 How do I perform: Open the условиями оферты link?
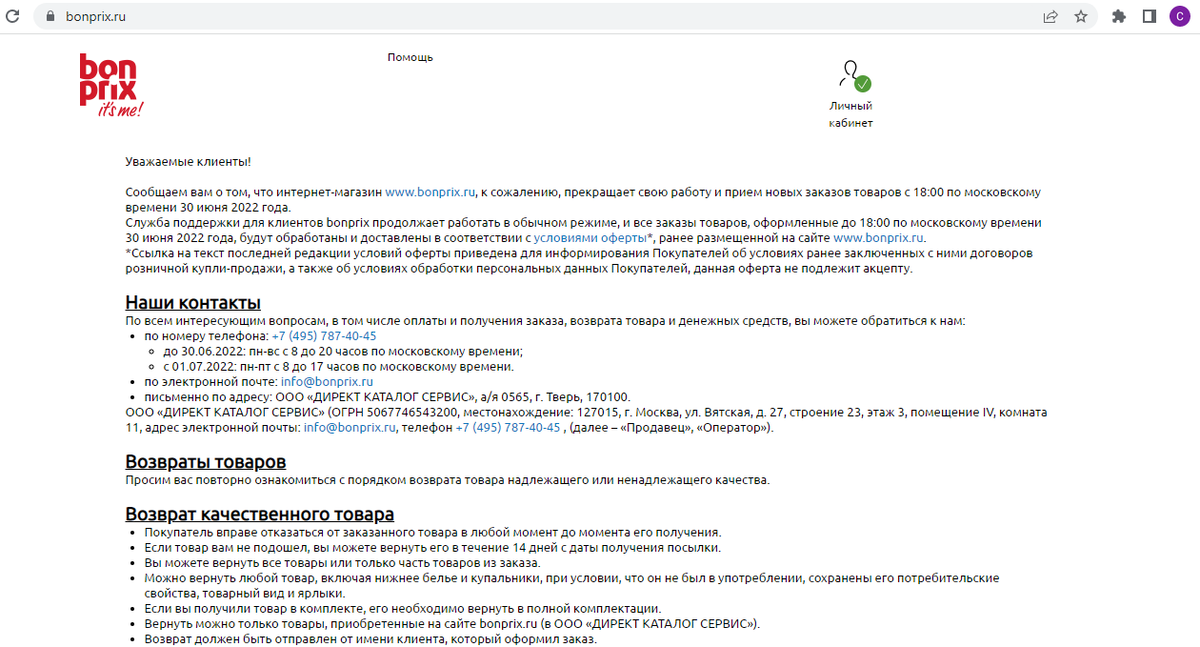pos(590,238)
